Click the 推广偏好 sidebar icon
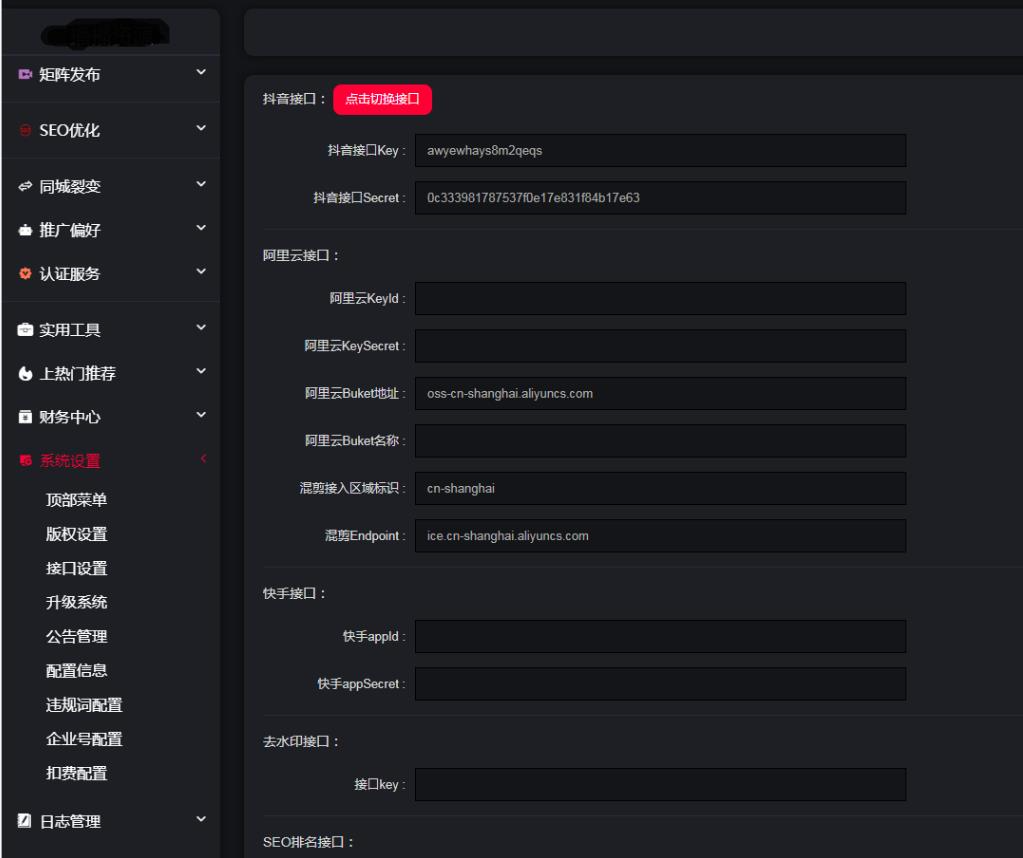Viewport: 1023px width, 858px height. tap(25, 231)
